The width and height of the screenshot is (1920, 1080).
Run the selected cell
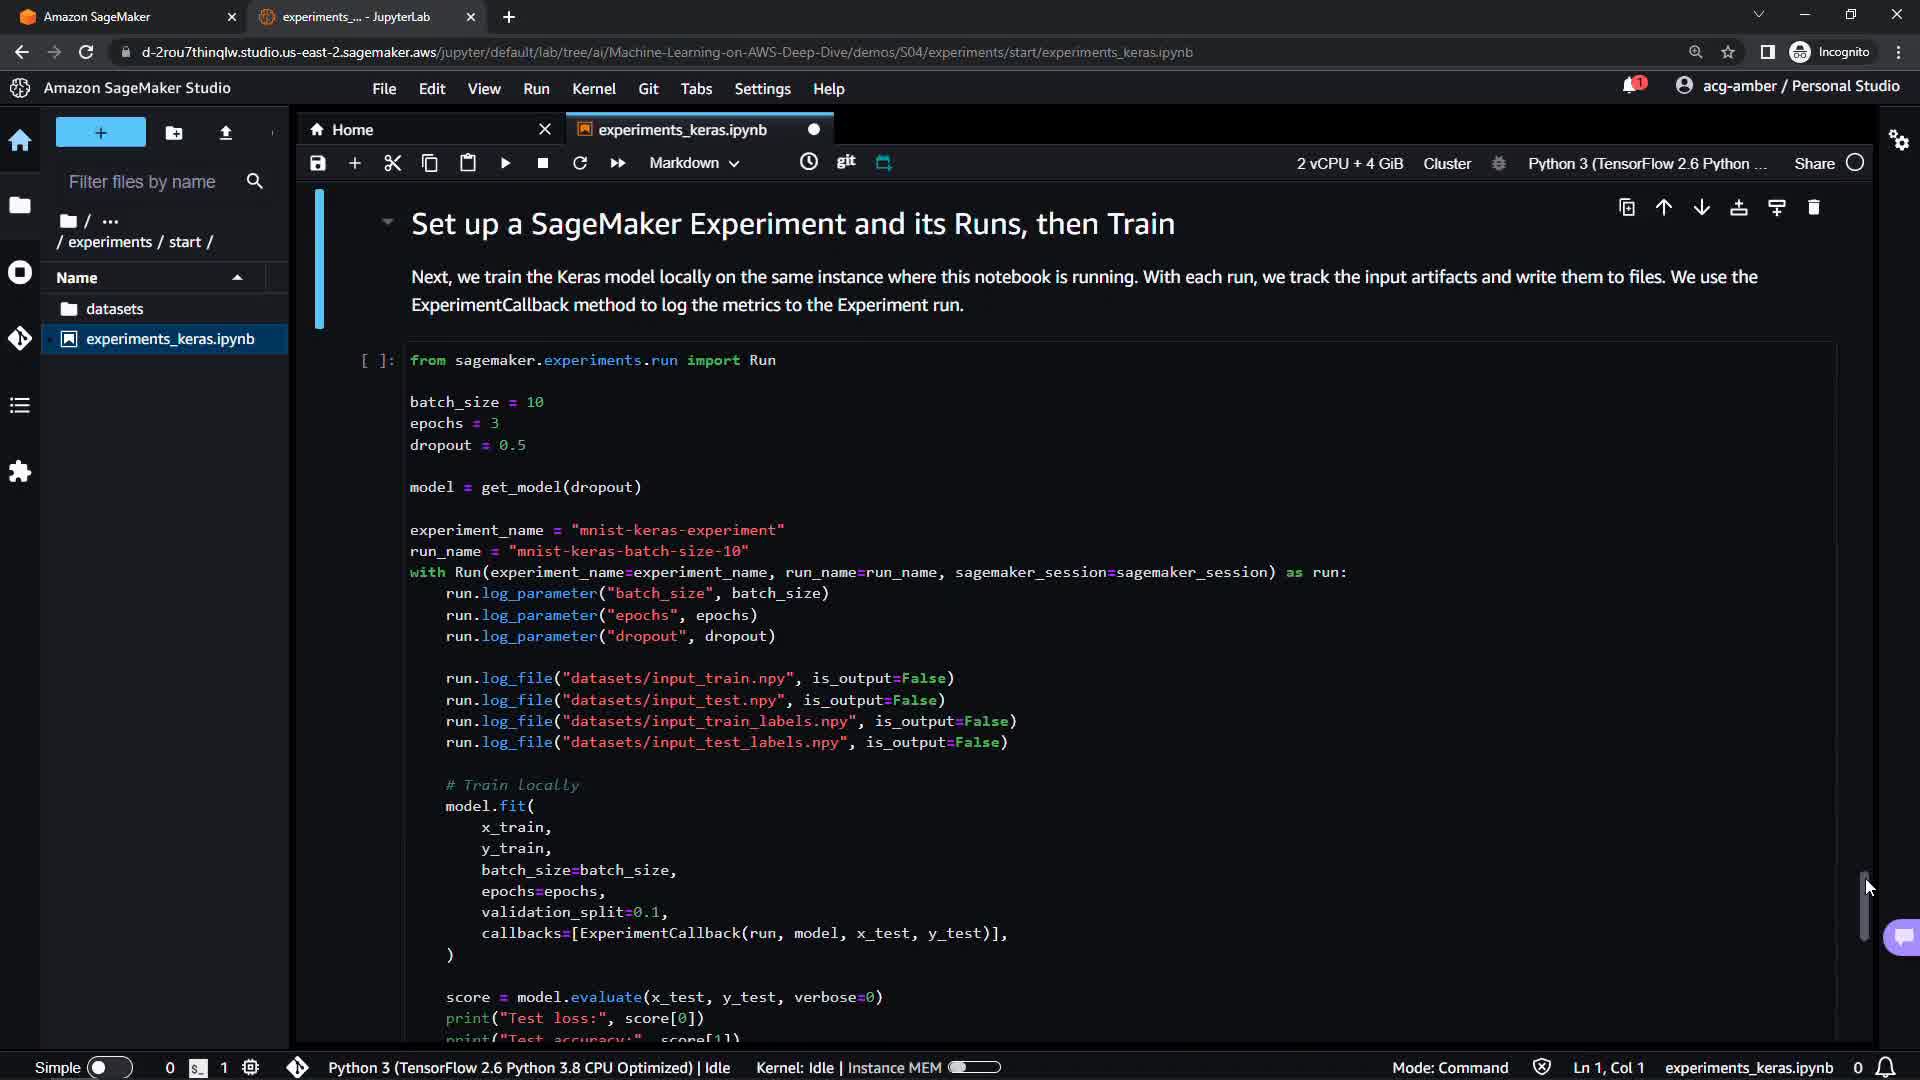[505, 163]
